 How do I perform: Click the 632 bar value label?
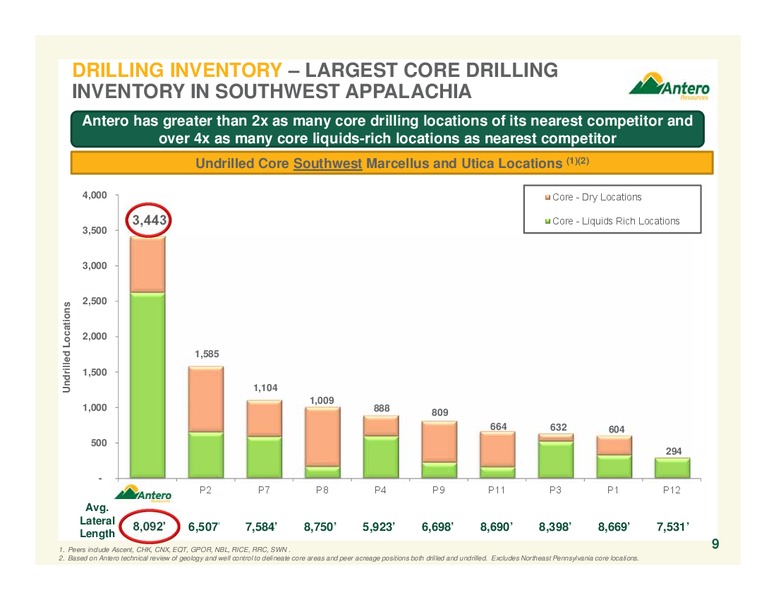558,427
